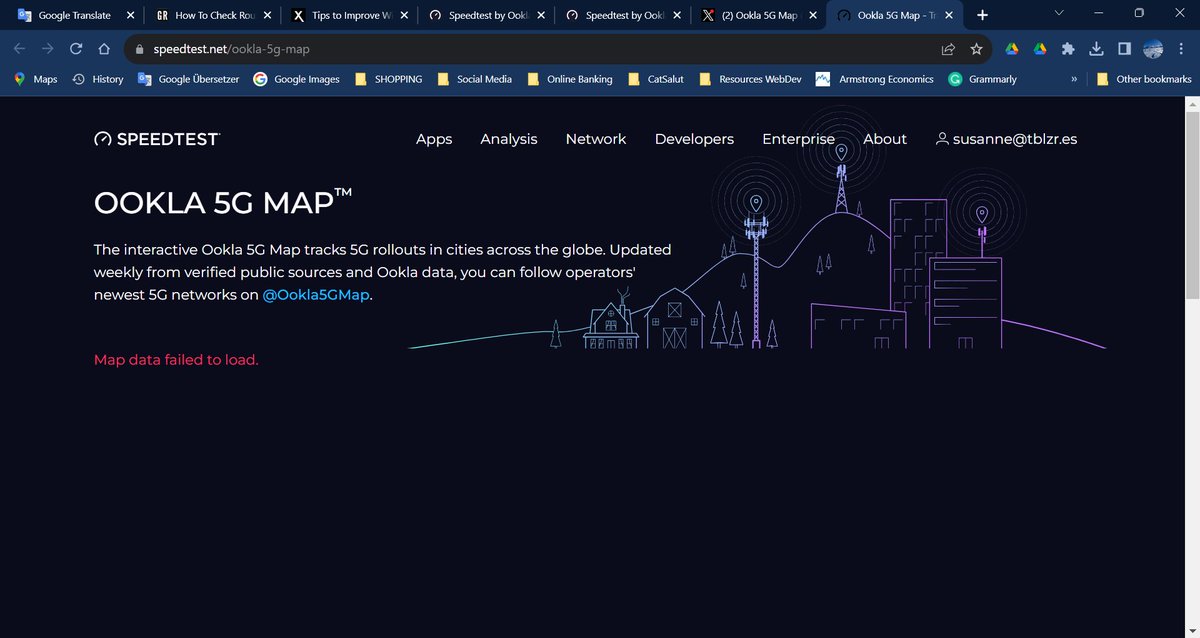
Task: Click the OOKLA 5G MAP heading
Action: [x=223, y=202]
